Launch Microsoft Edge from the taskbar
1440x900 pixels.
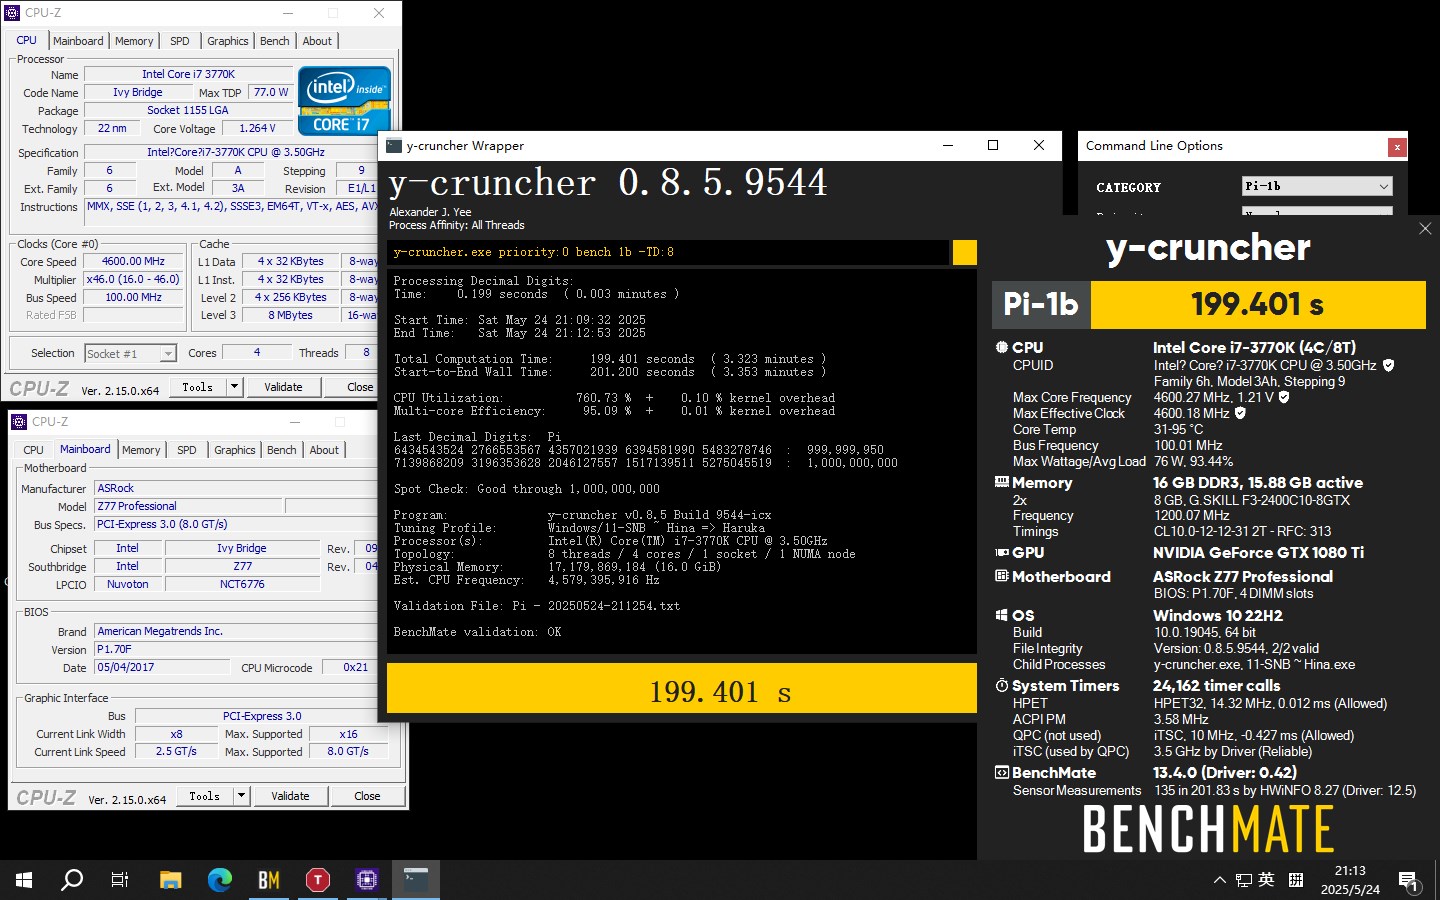[x=220, y=880]
